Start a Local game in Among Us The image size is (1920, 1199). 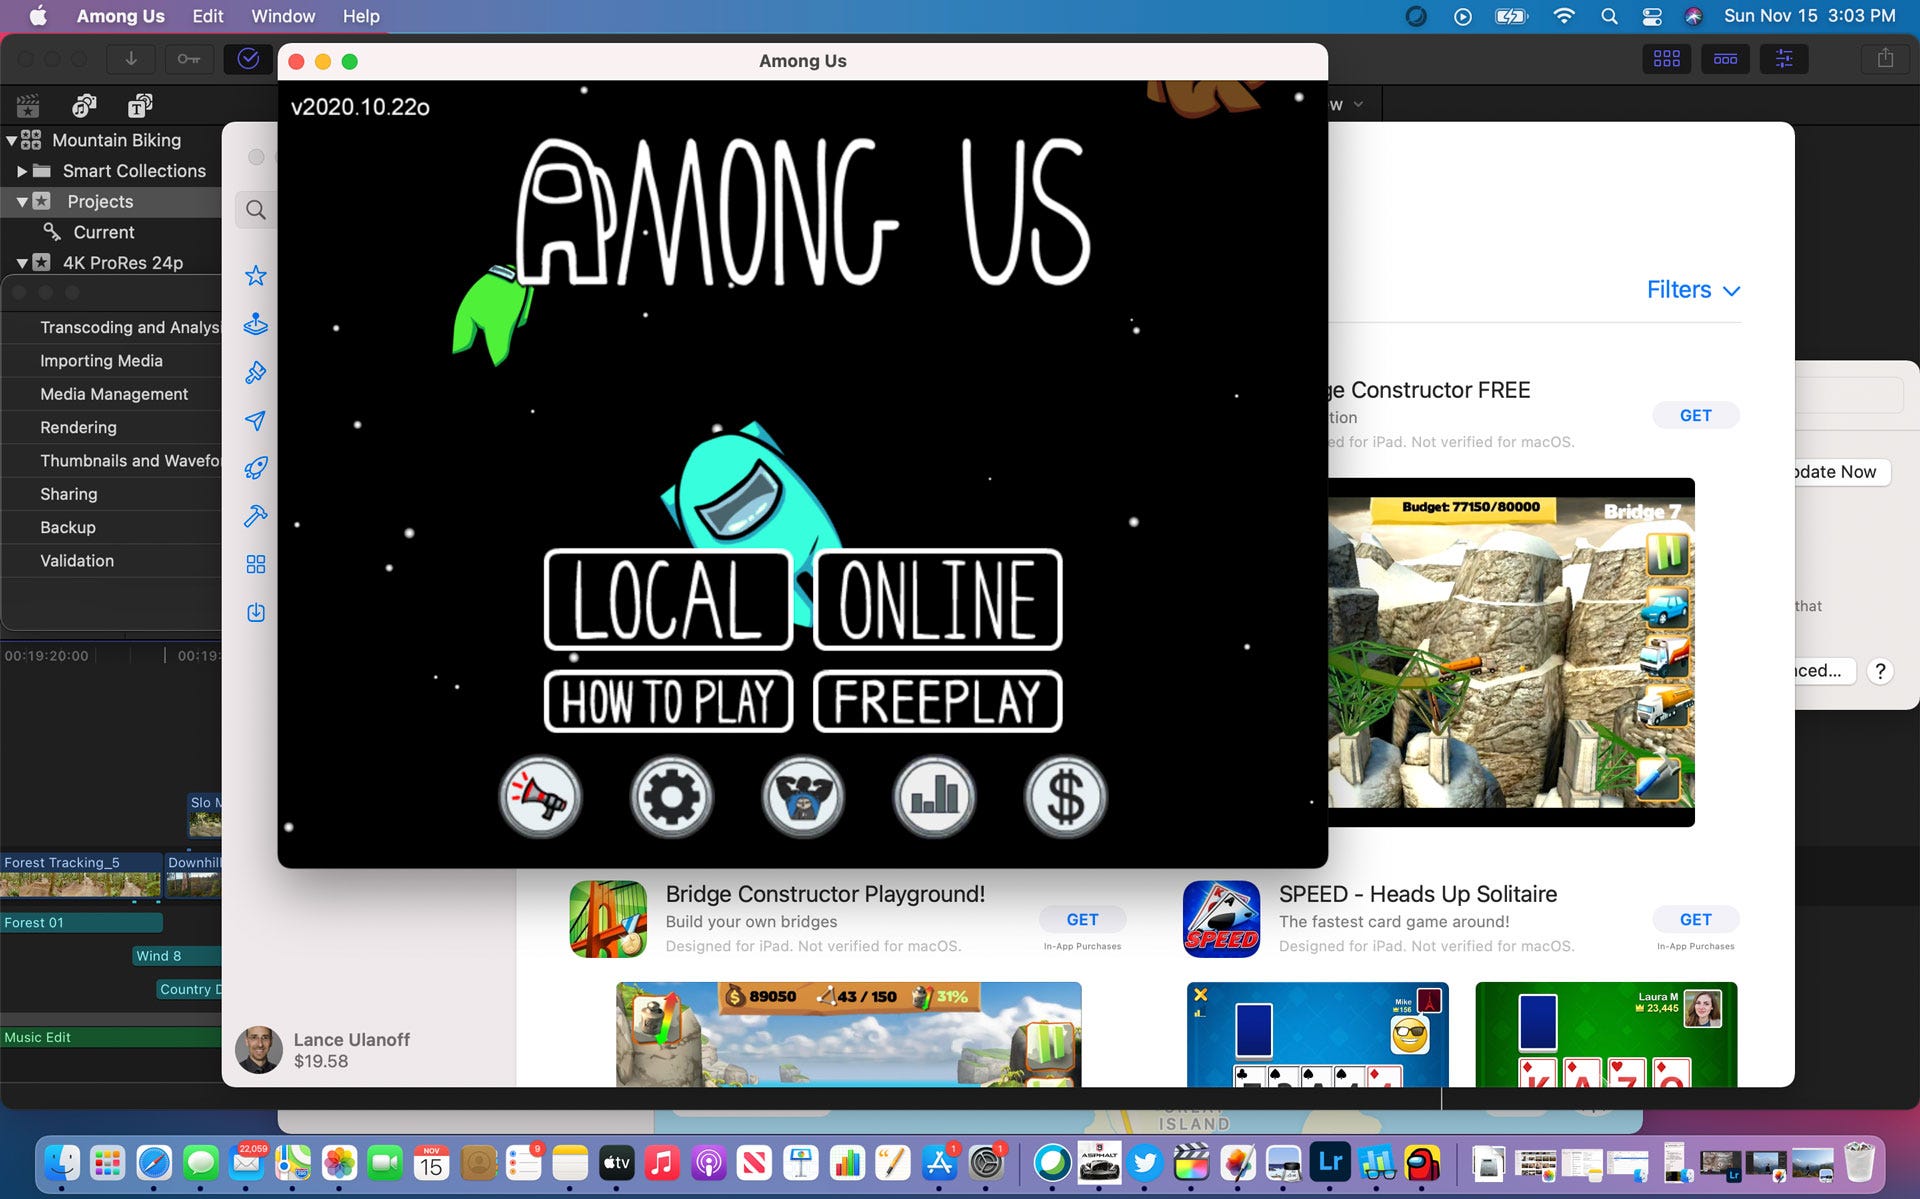pos(668,599)
